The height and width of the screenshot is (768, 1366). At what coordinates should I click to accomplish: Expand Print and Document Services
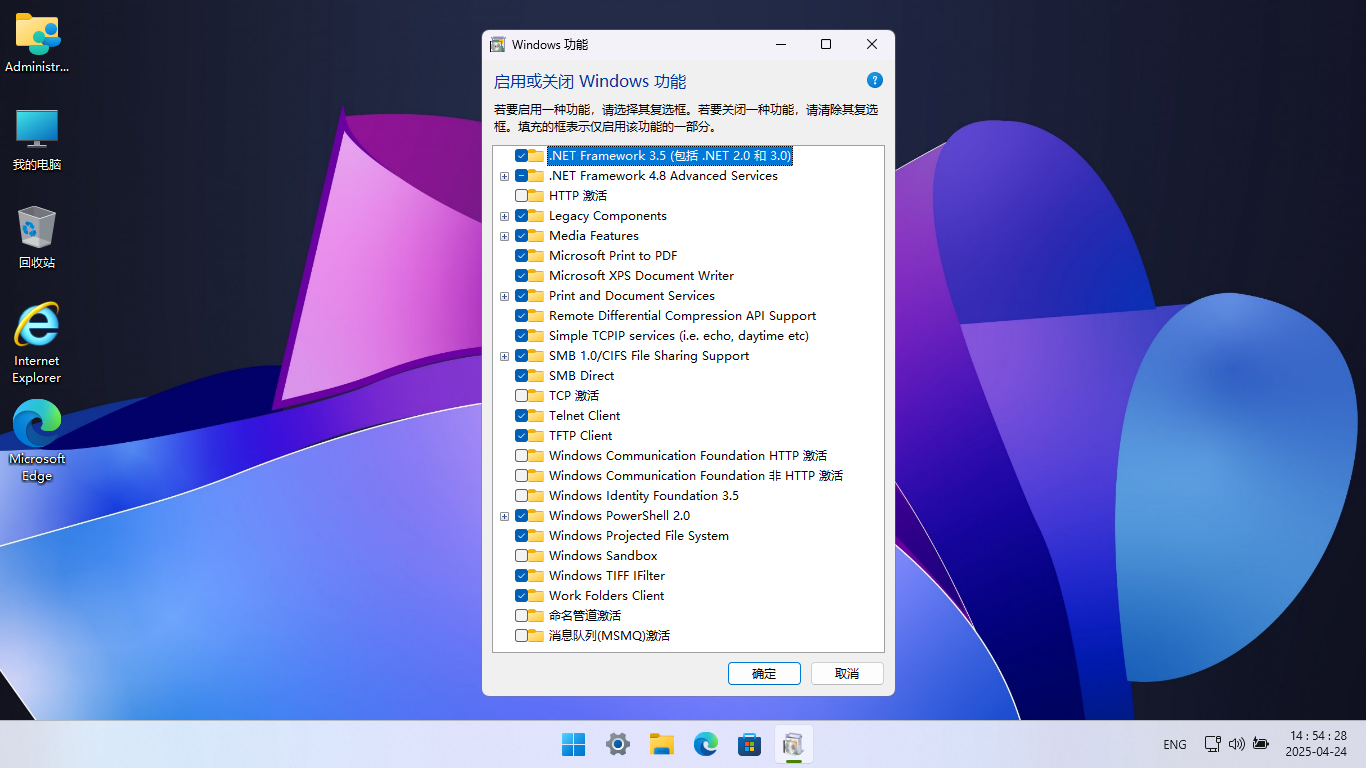coord(505,296)
